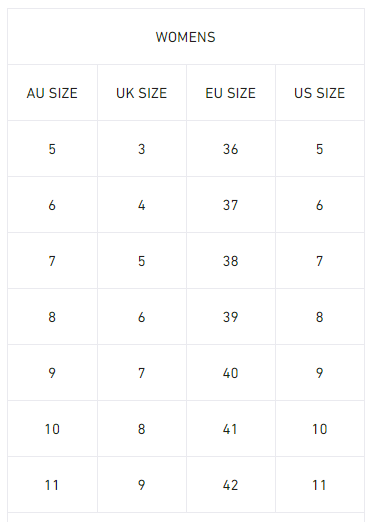This screenshot has width=372, height=522.
Task: Click EU size 38 cell
Action: click(231, 261)
